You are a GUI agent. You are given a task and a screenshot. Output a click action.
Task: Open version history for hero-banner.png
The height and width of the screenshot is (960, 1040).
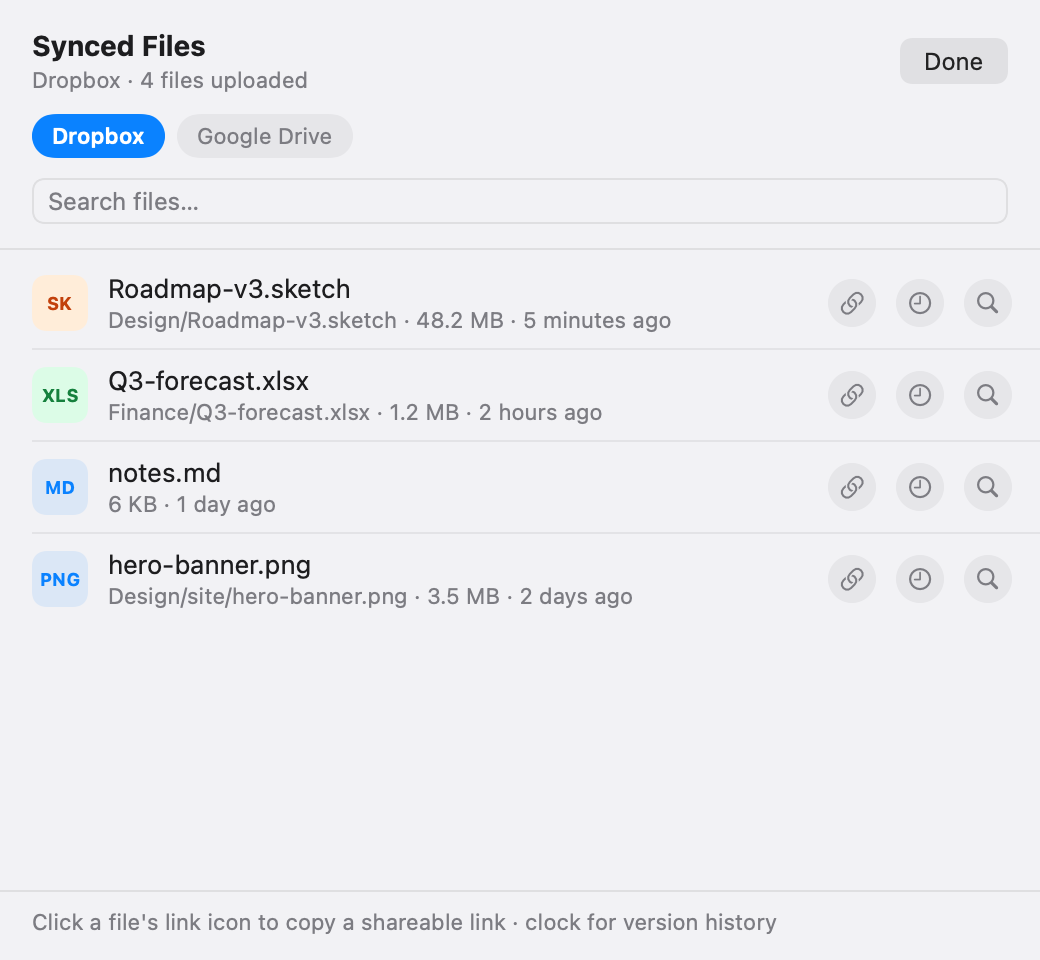pyautogui.click(x=920, y=579)
